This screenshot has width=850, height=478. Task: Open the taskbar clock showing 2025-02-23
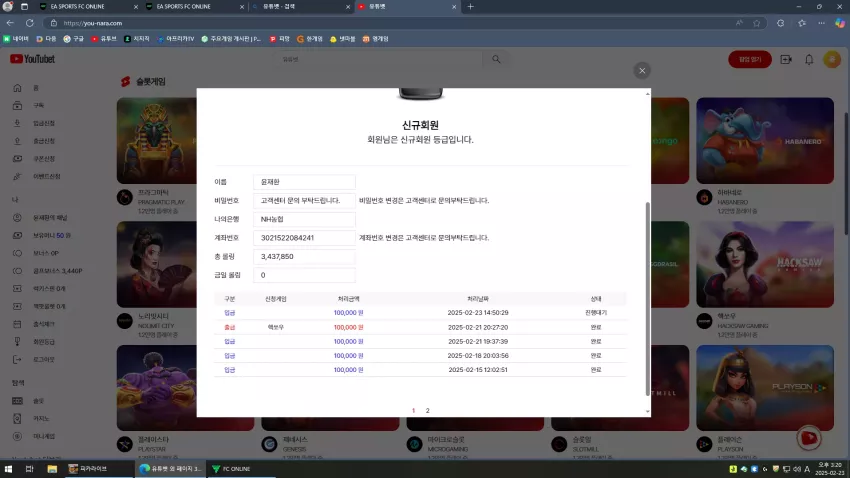(830, 469)
